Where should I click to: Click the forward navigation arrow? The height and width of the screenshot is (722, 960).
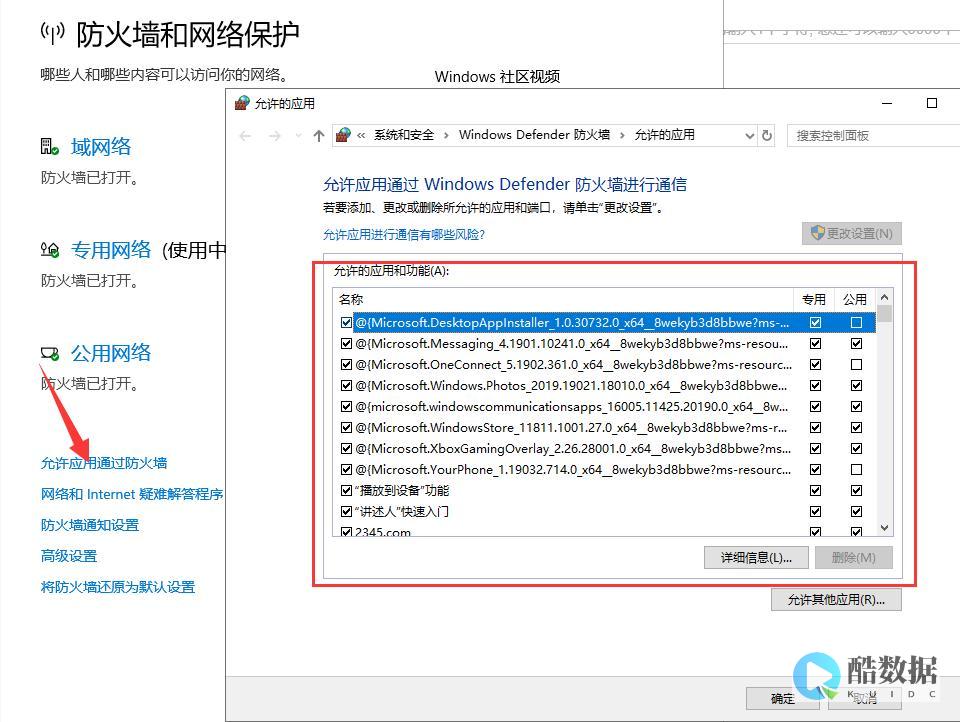pyautogui.click(x=275, y=136)
